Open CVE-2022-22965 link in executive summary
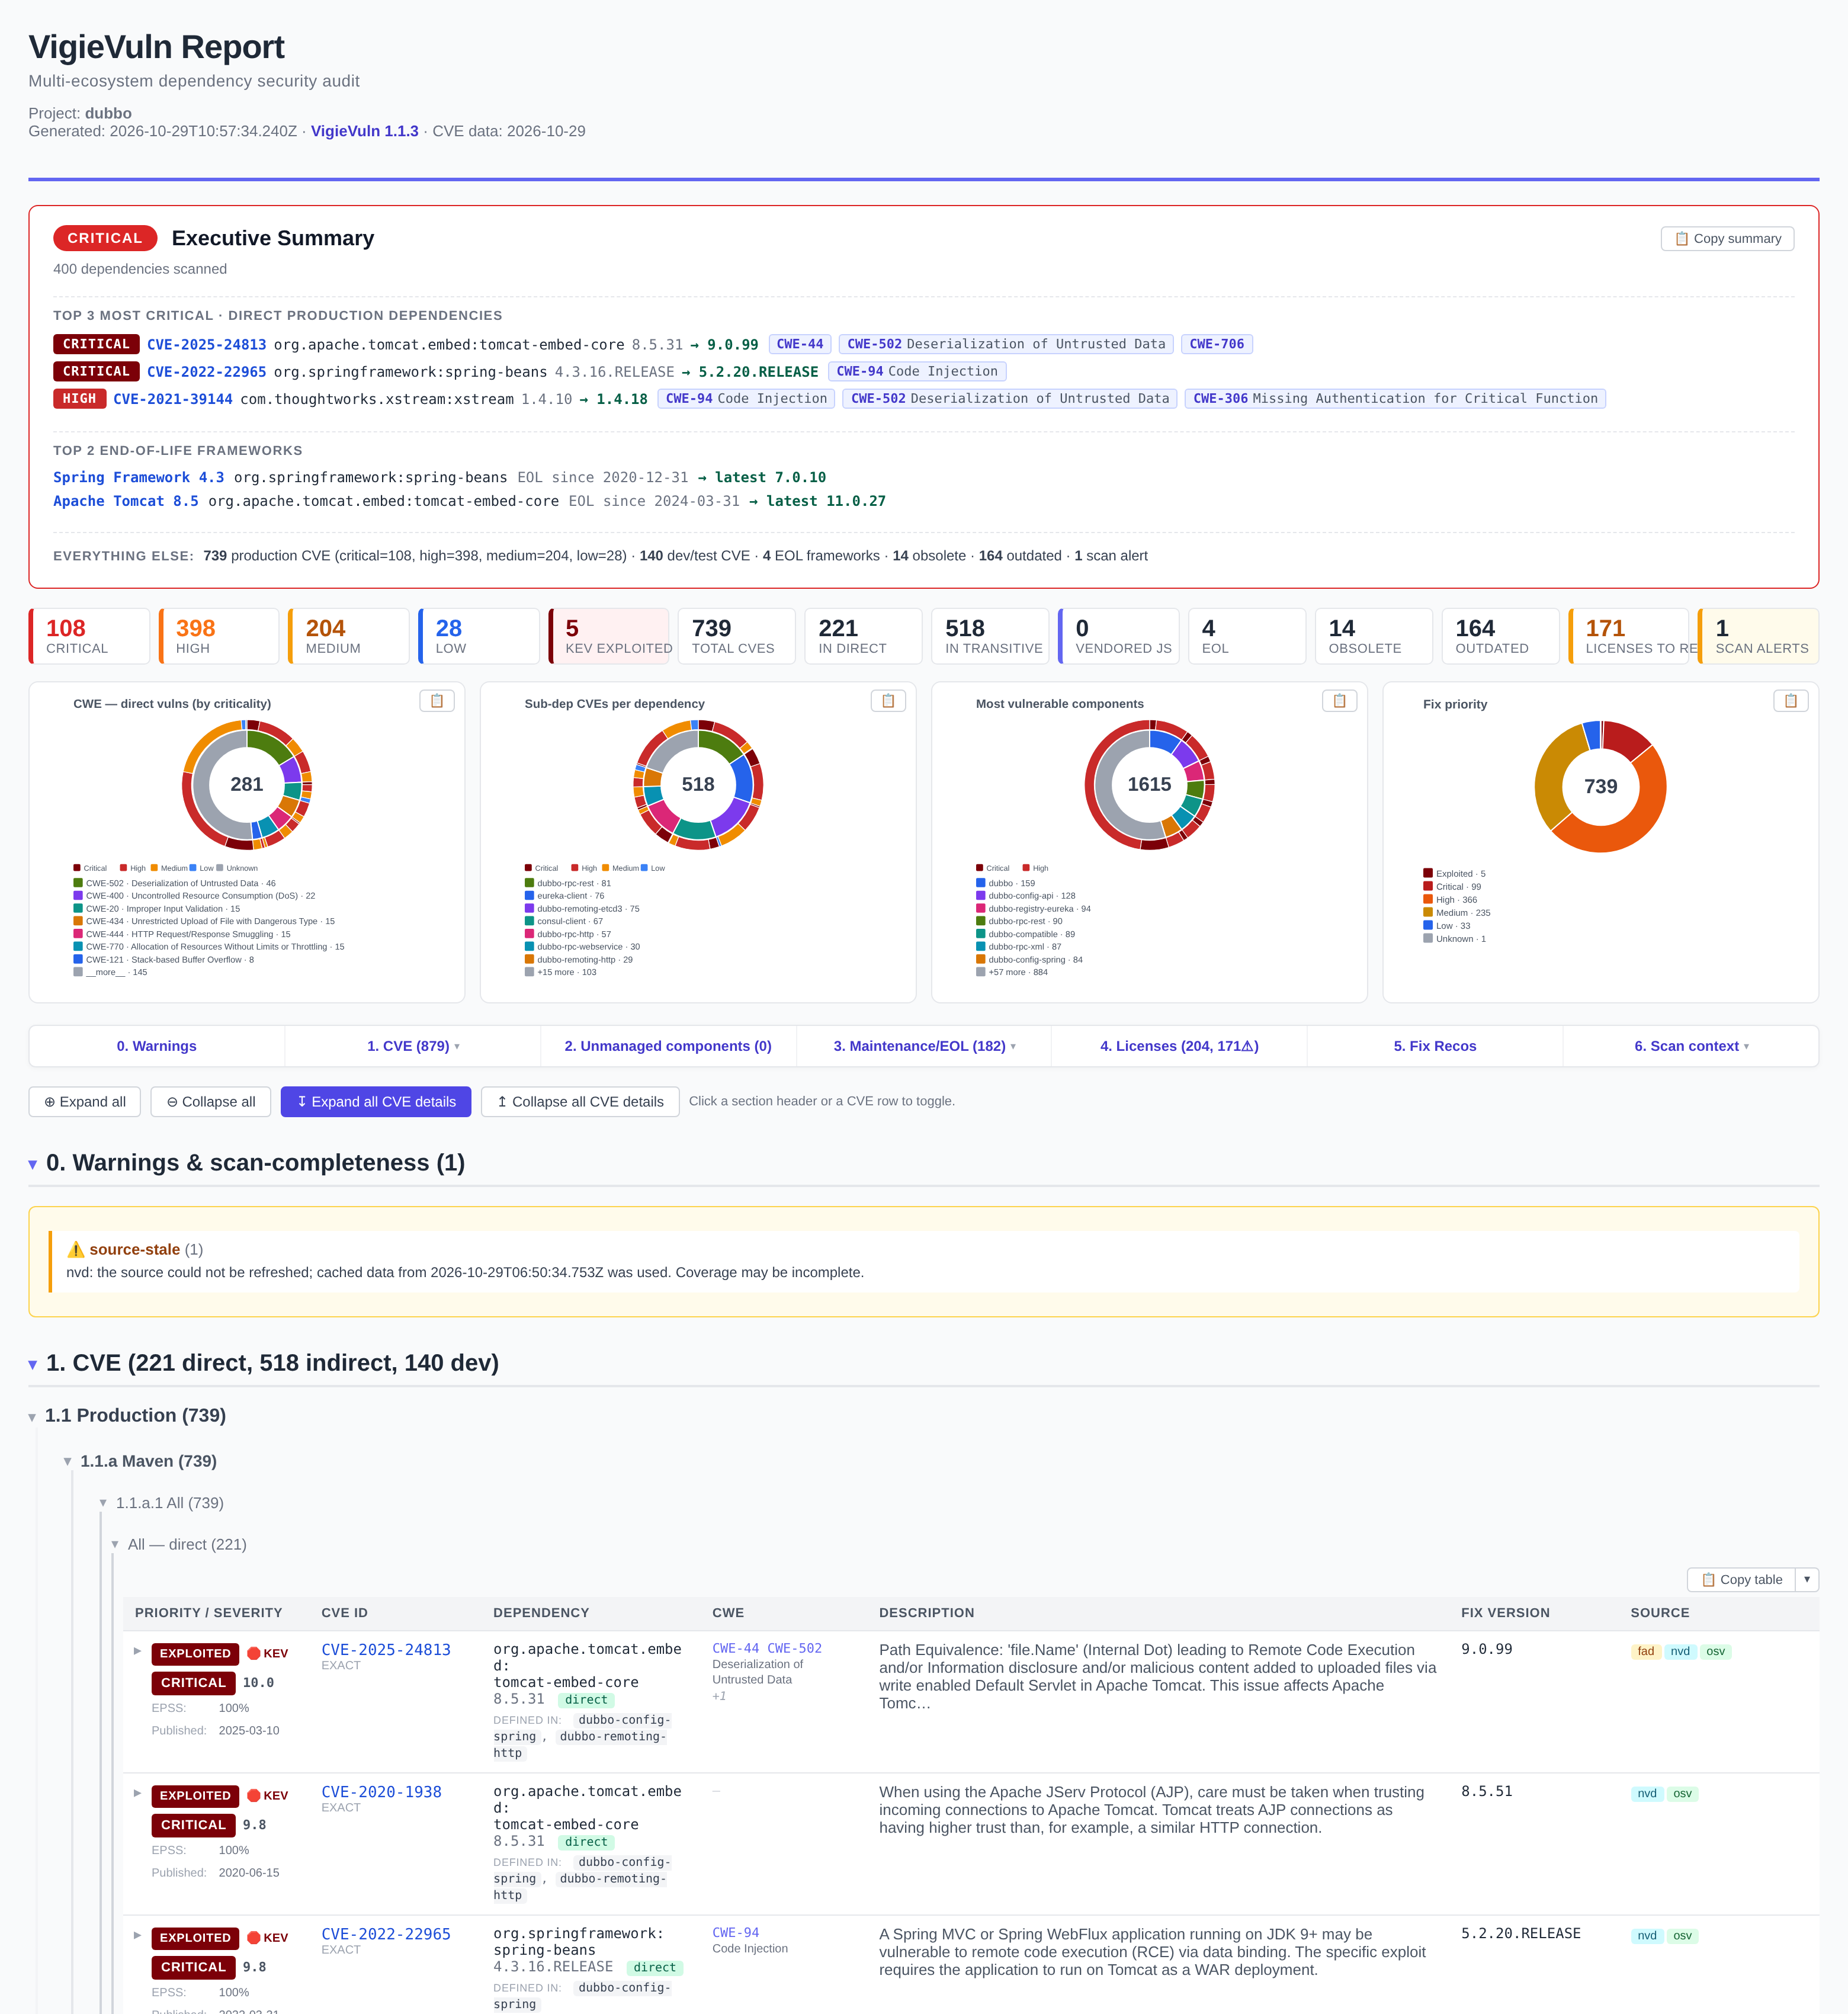This screenshot has height=2014, width=1848. click(x=207, y=372)
